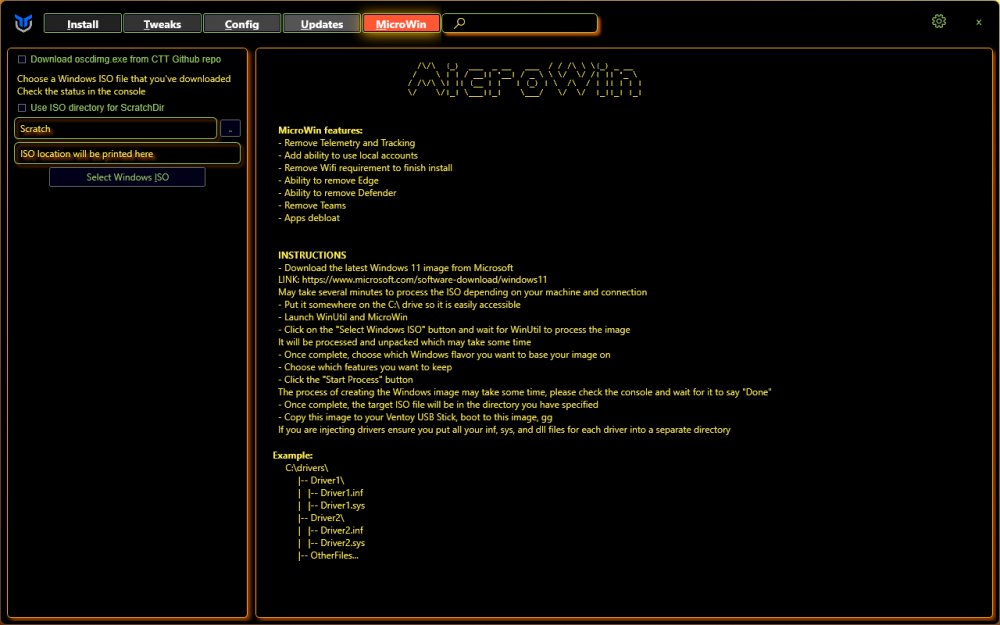Click the 'Start Process' button instruction line

coord(345,379)
